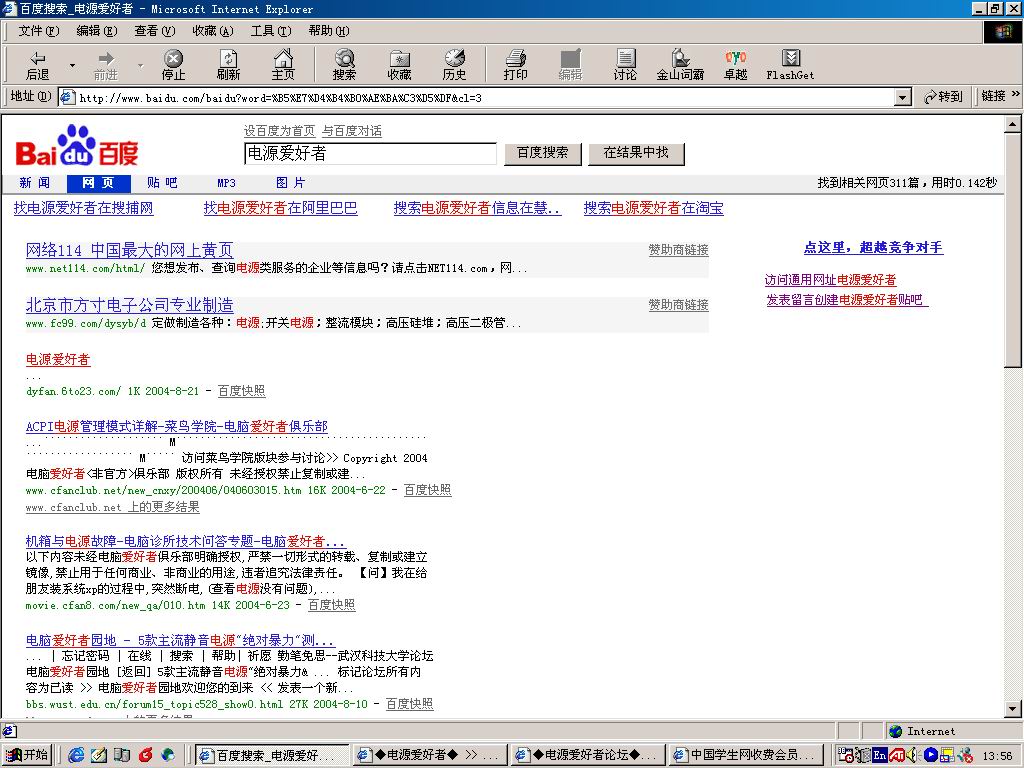Open ACPI电源管理模式详解 result link

click(x=176, y=426)
